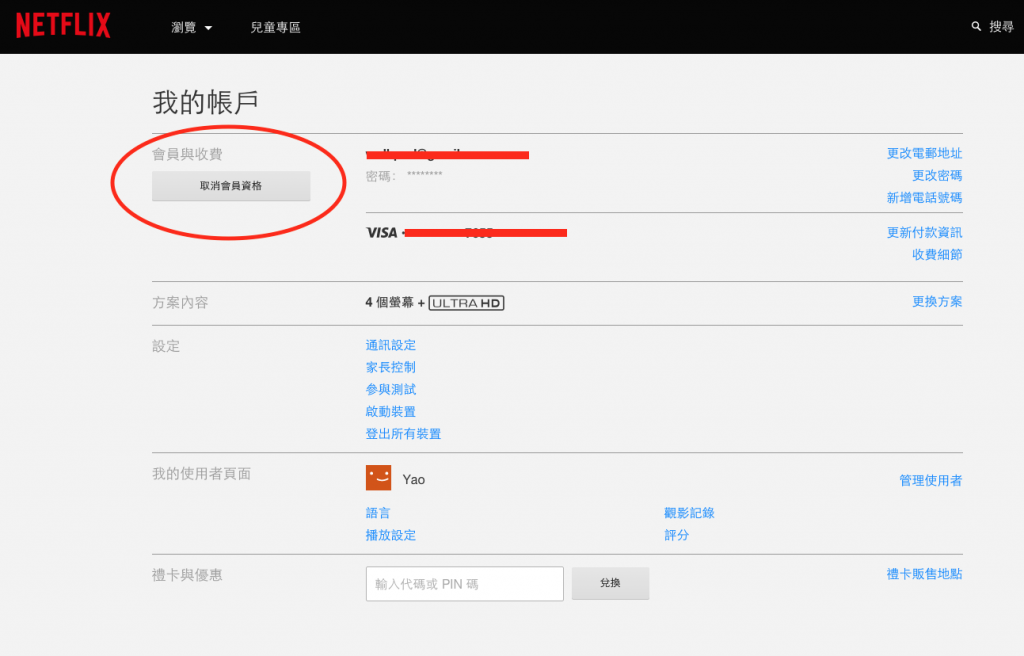Click the Yao profile name

pos(413,480)
